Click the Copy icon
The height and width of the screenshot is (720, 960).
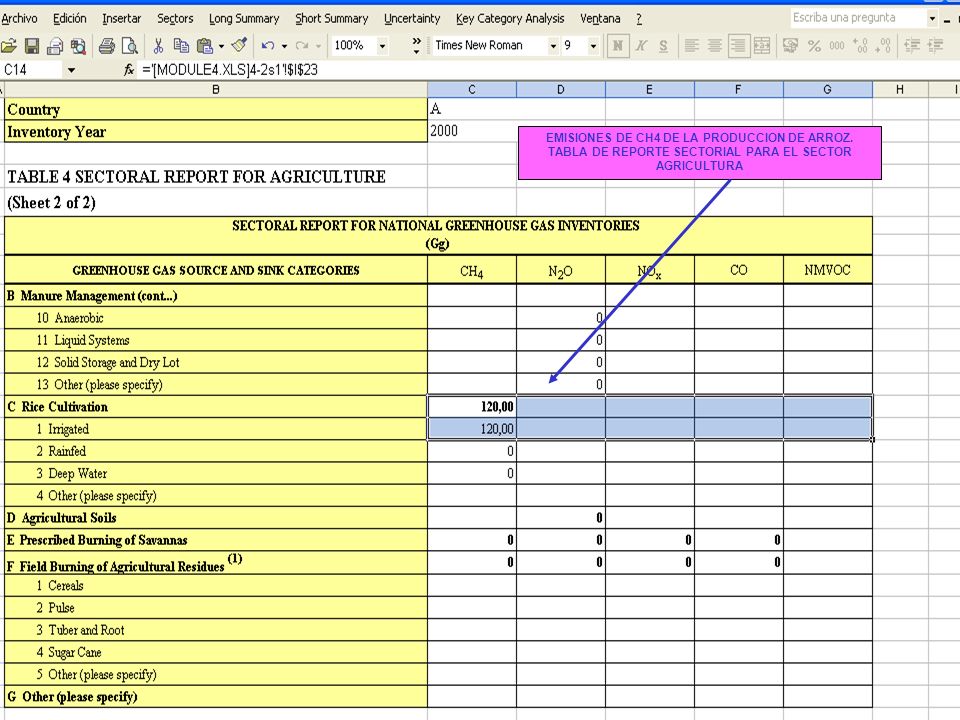[x=181, y=45]
